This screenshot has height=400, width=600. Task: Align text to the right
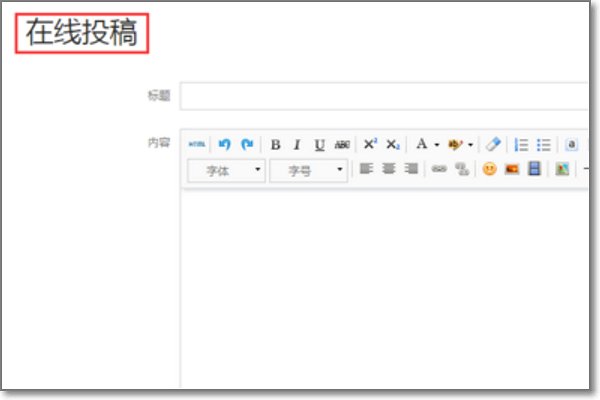(411, 169)
